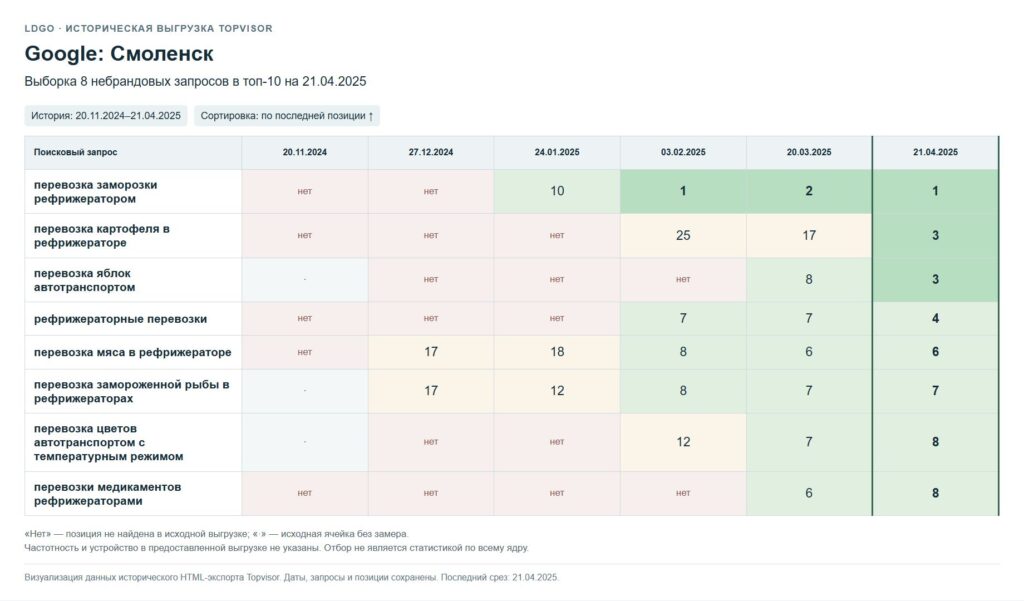Click query 'перевозка картофеля в рефрижераторе'
Viewport: 1024px width, 601px height.
point(102,236)
